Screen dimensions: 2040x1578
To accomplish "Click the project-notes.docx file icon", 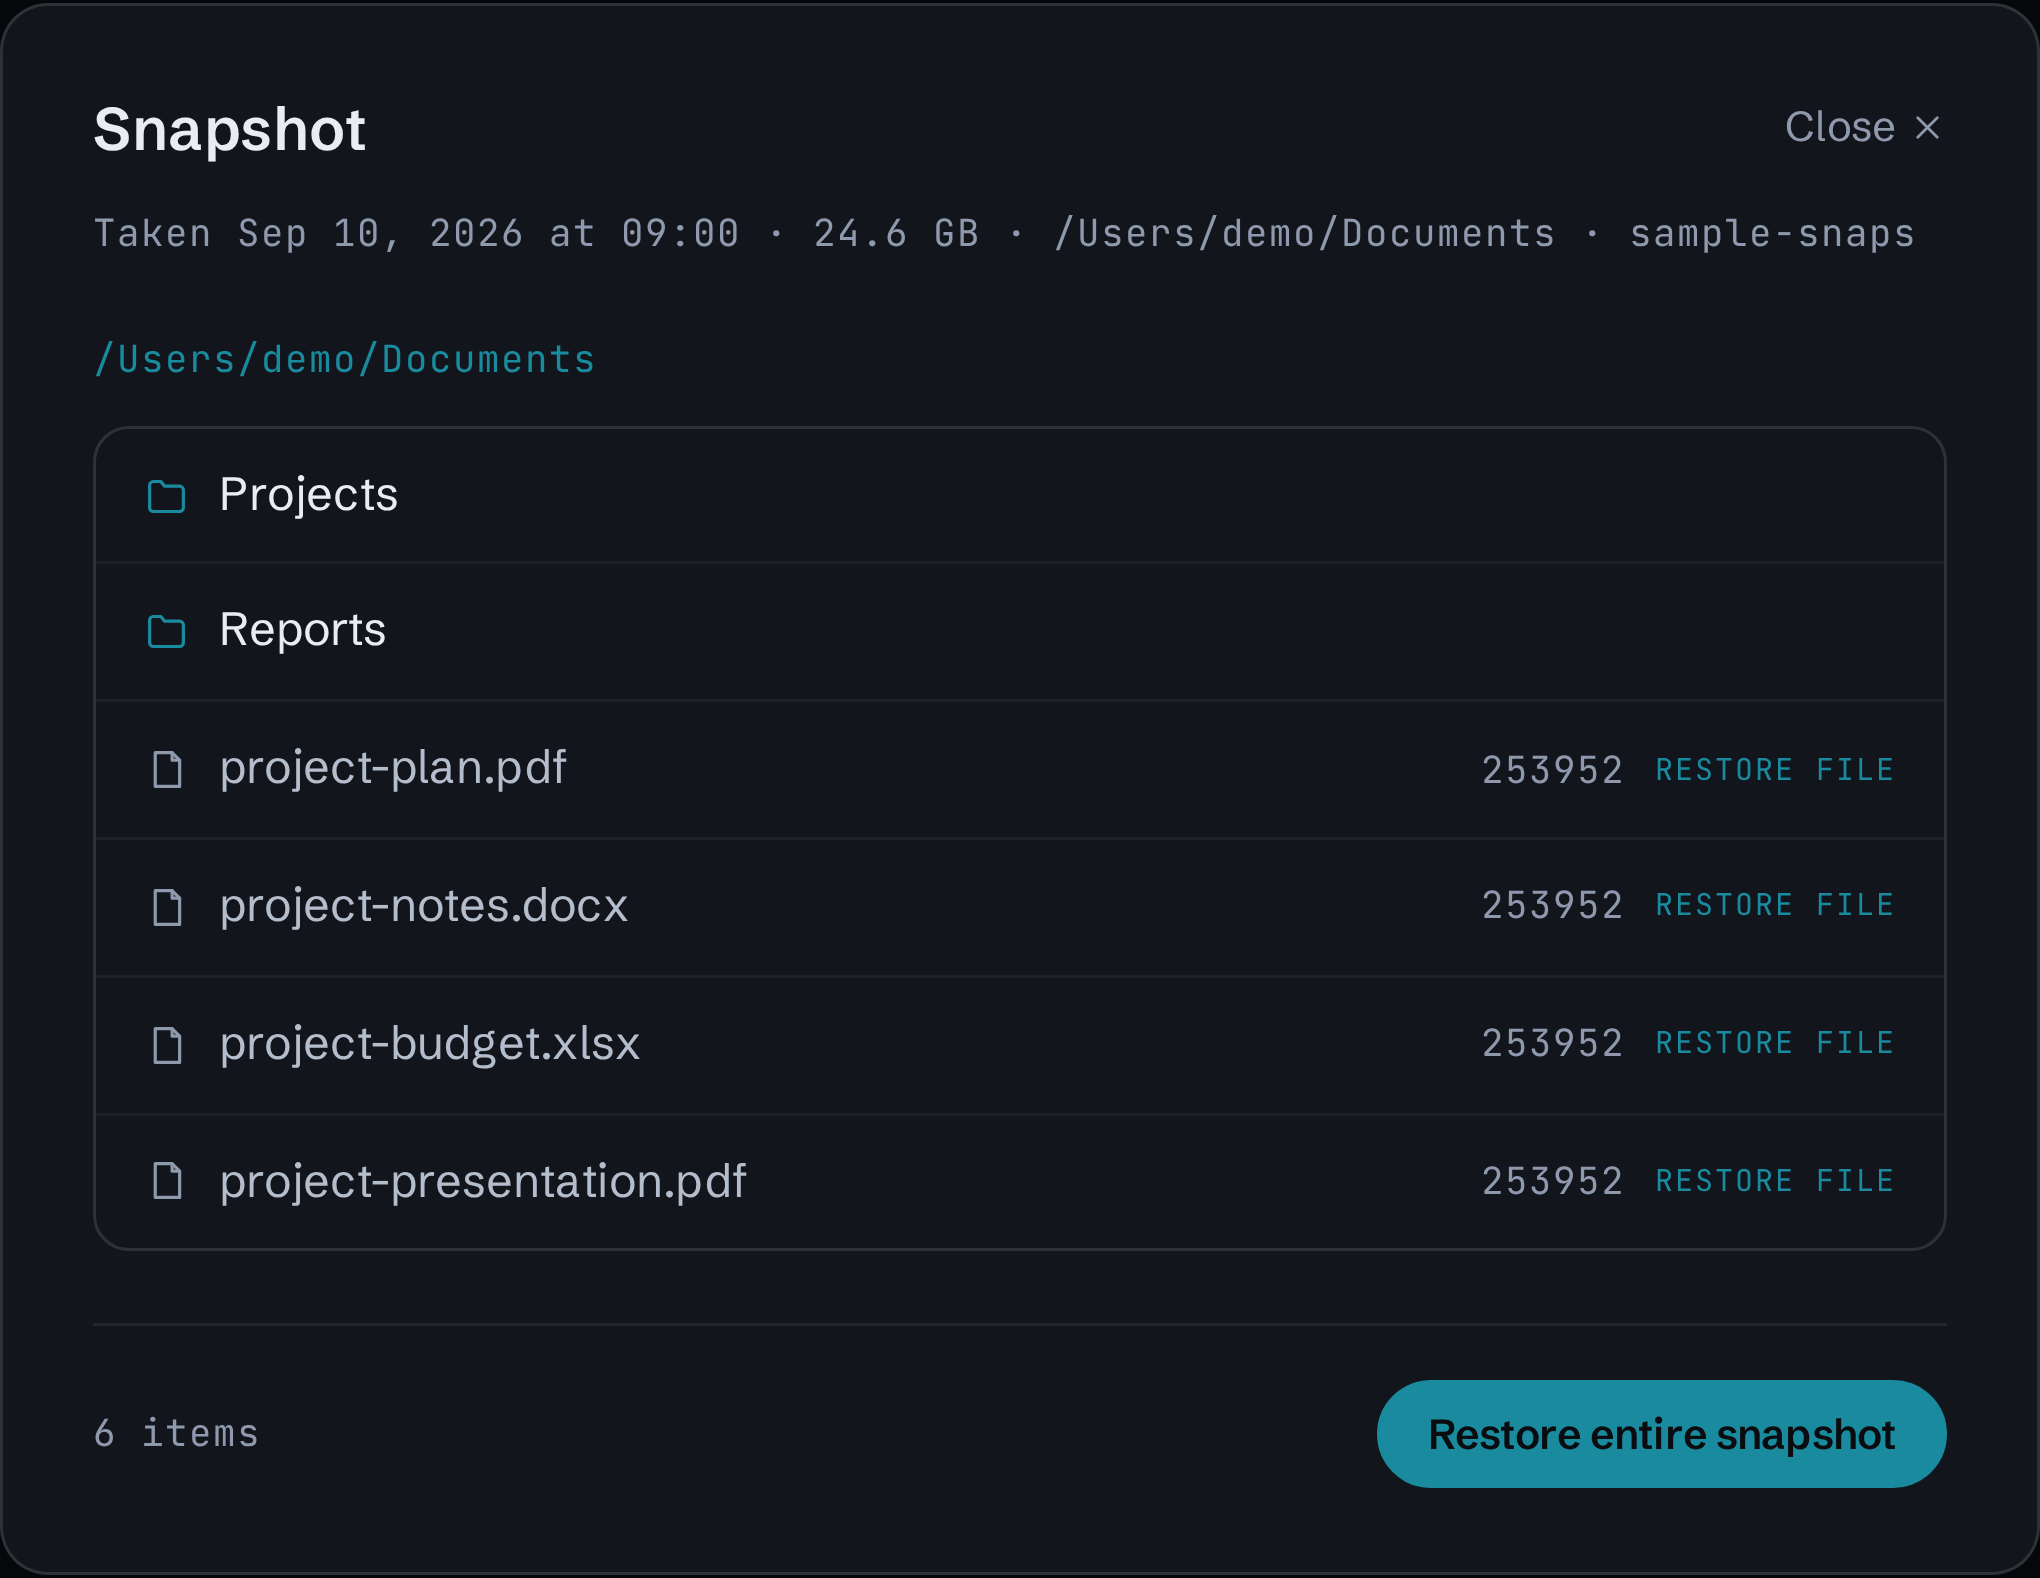I will [x=167, y=907].
